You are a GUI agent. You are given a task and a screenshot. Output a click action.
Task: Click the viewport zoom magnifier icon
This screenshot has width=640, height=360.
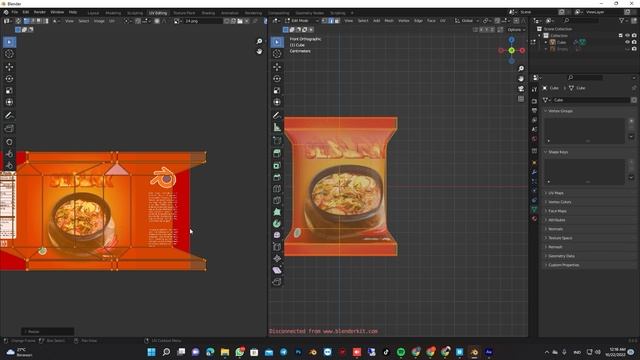click(x=521, y=69)
